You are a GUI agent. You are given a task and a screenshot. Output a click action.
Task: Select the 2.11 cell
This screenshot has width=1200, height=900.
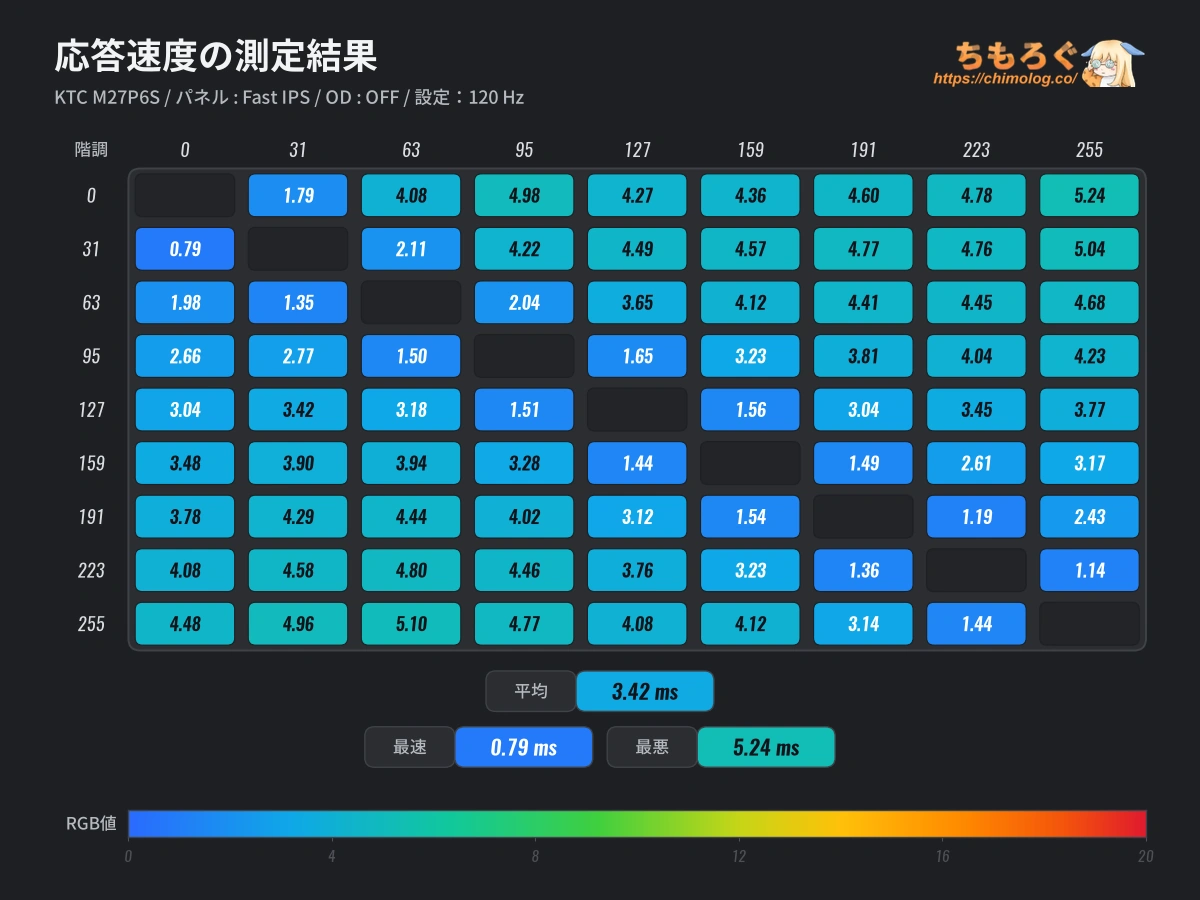click(x=411, y=249)
